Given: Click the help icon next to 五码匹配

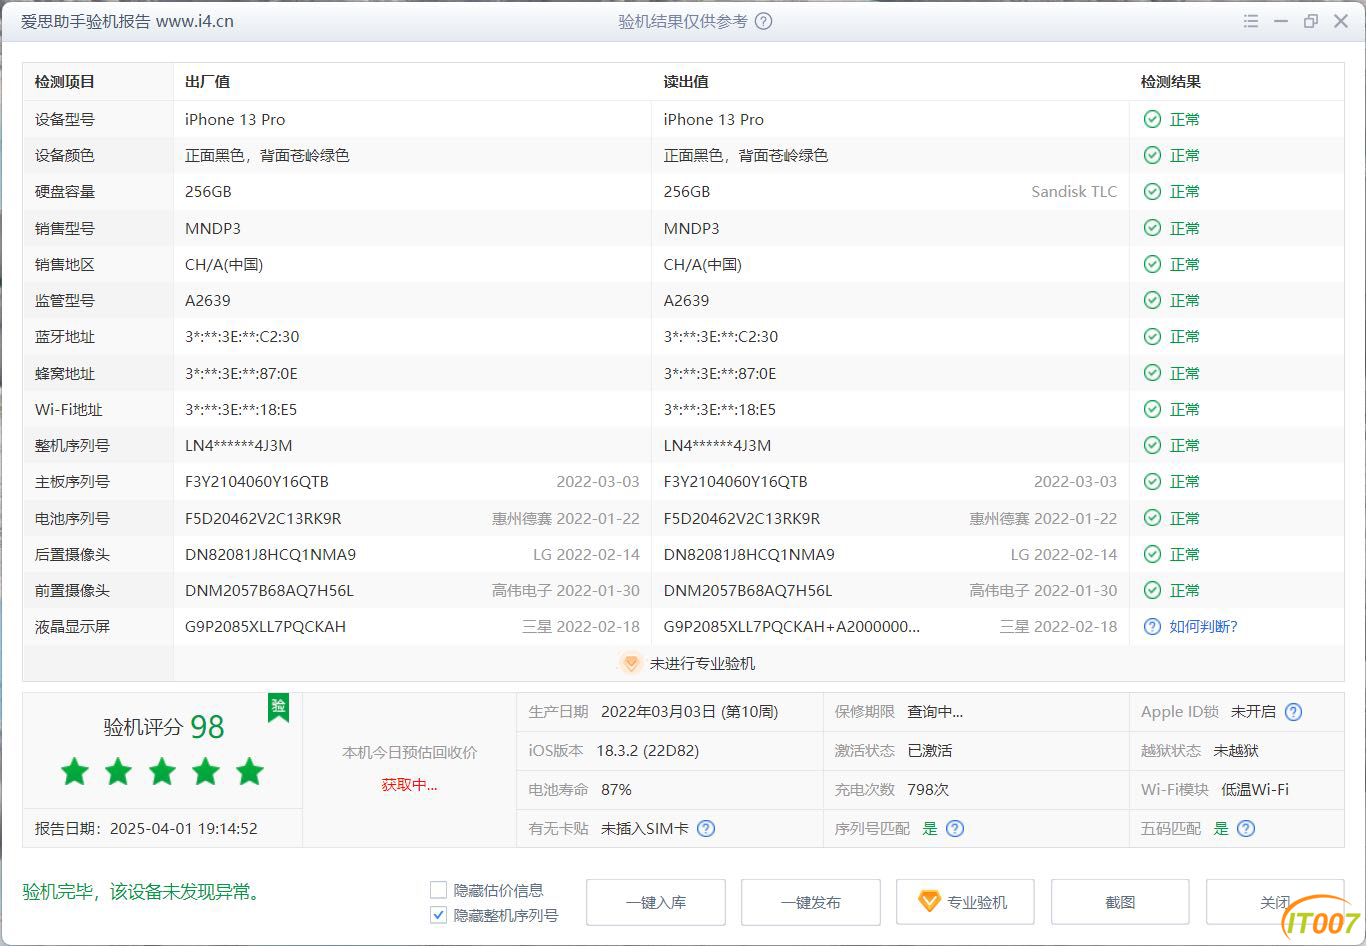Looking at the screenshot, I should pyautogui.click(x=1246, y=828).
